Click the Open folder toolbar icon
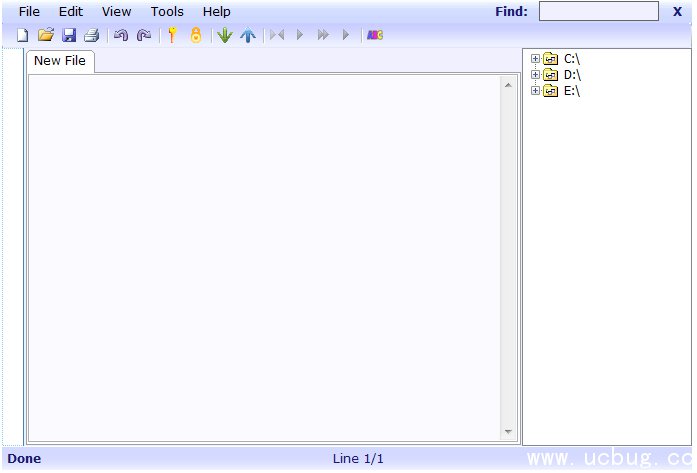The image size is (697, 473). click(45, 35)
